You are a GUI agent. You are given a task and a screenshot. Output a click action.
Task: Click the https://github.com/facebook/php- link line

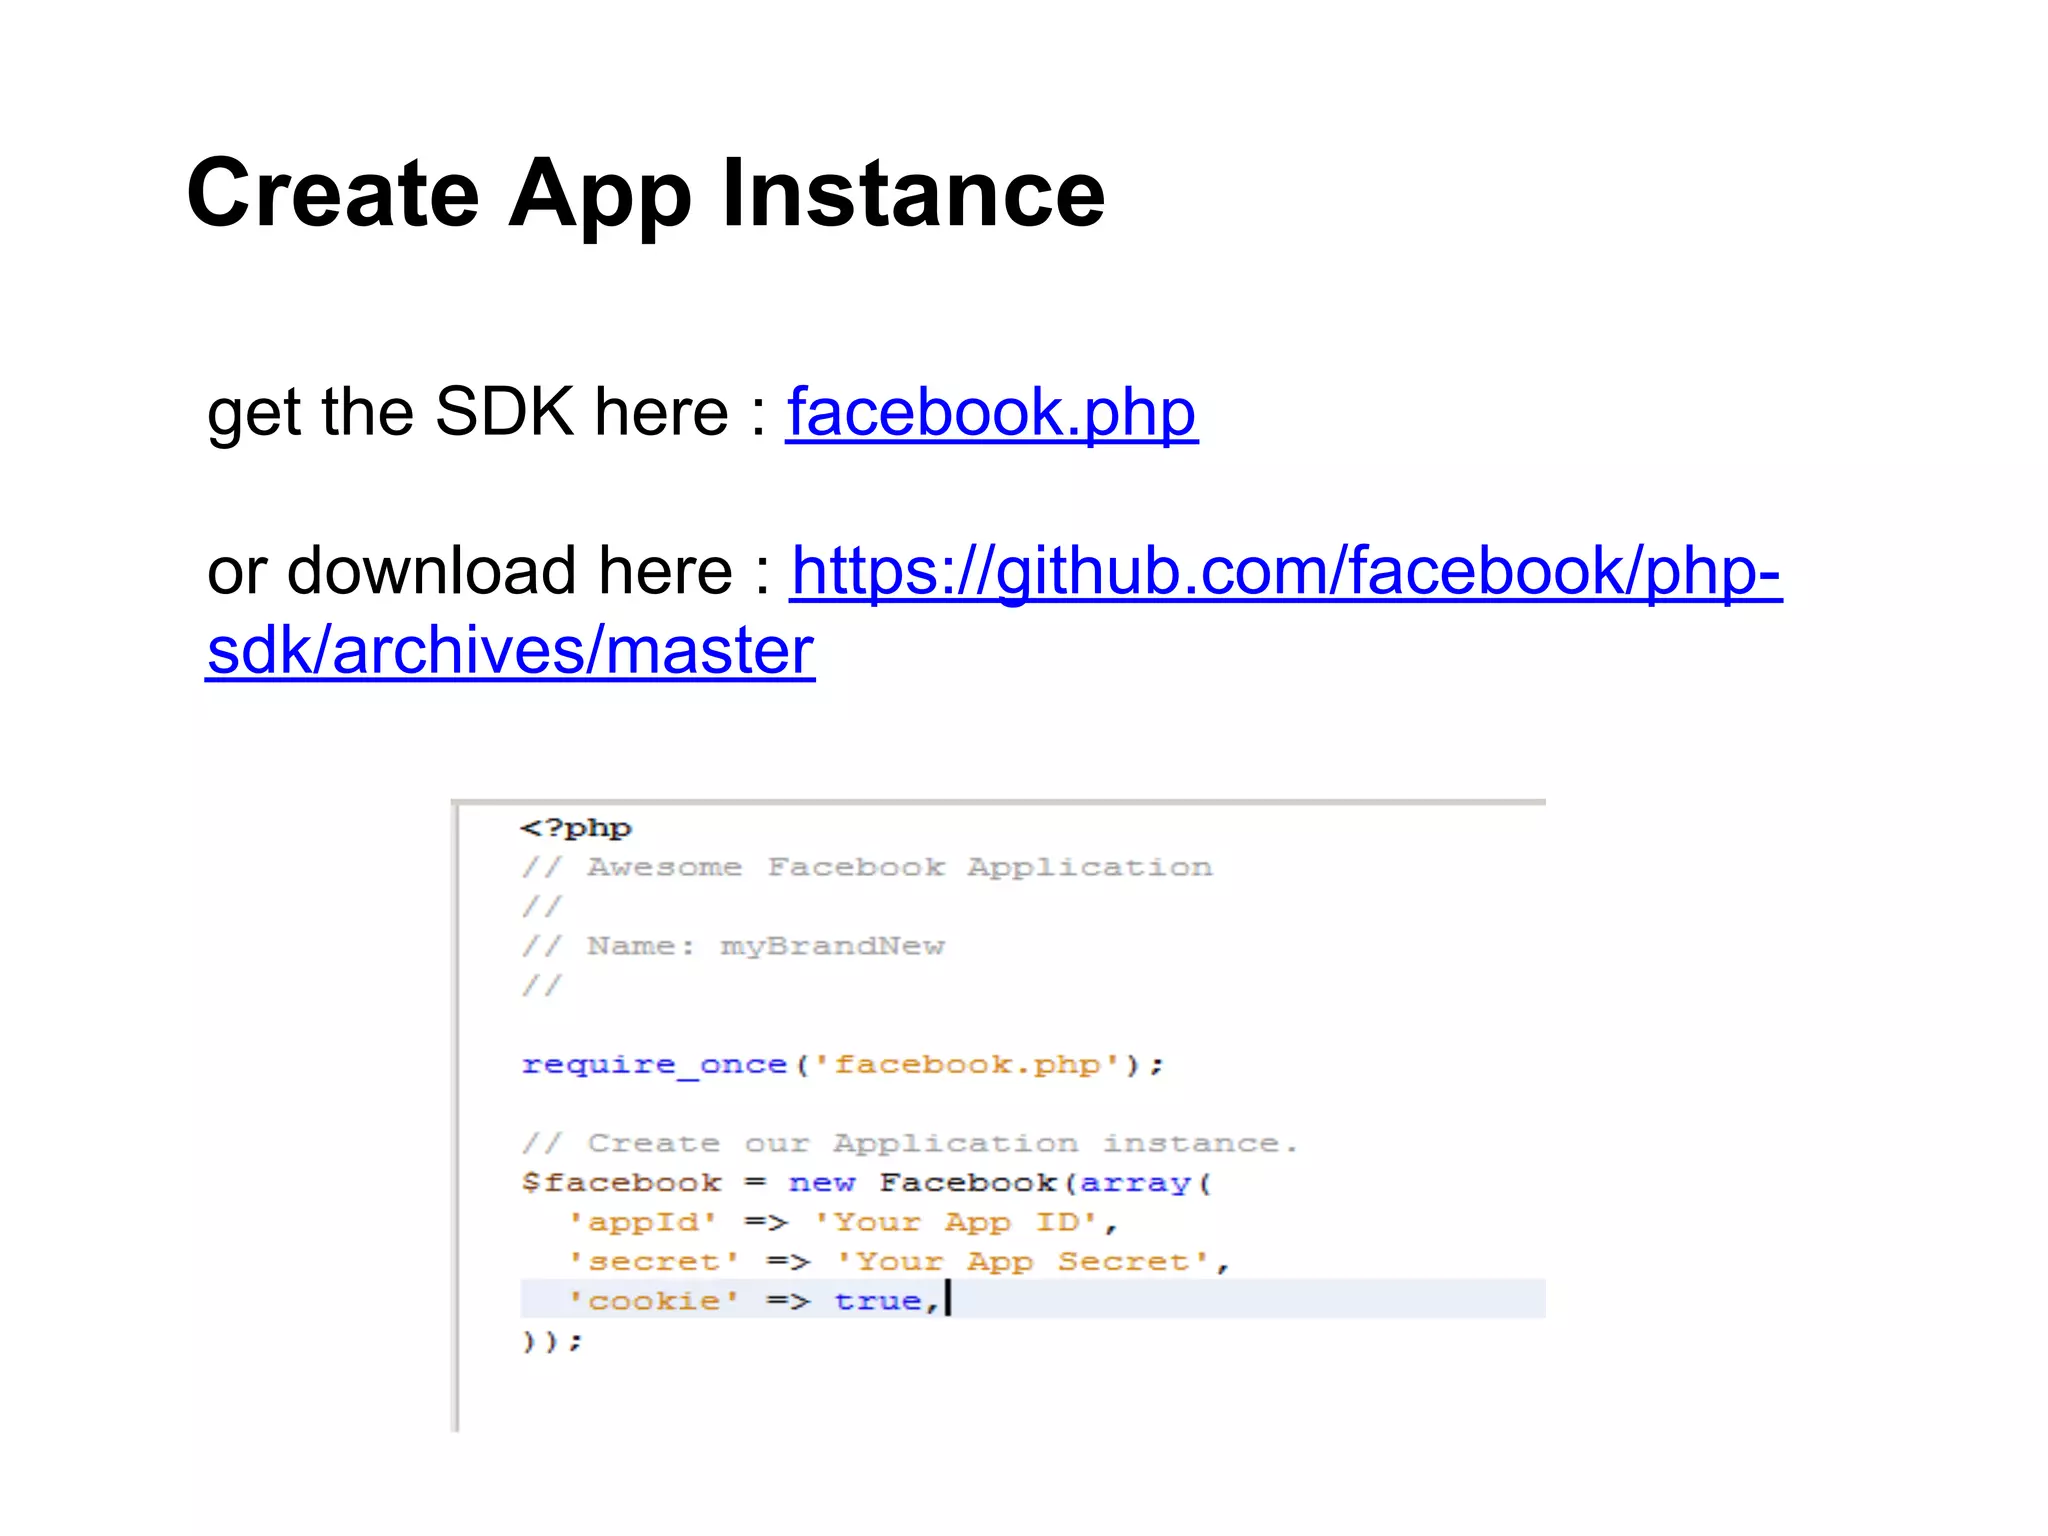click(1285, 571)
